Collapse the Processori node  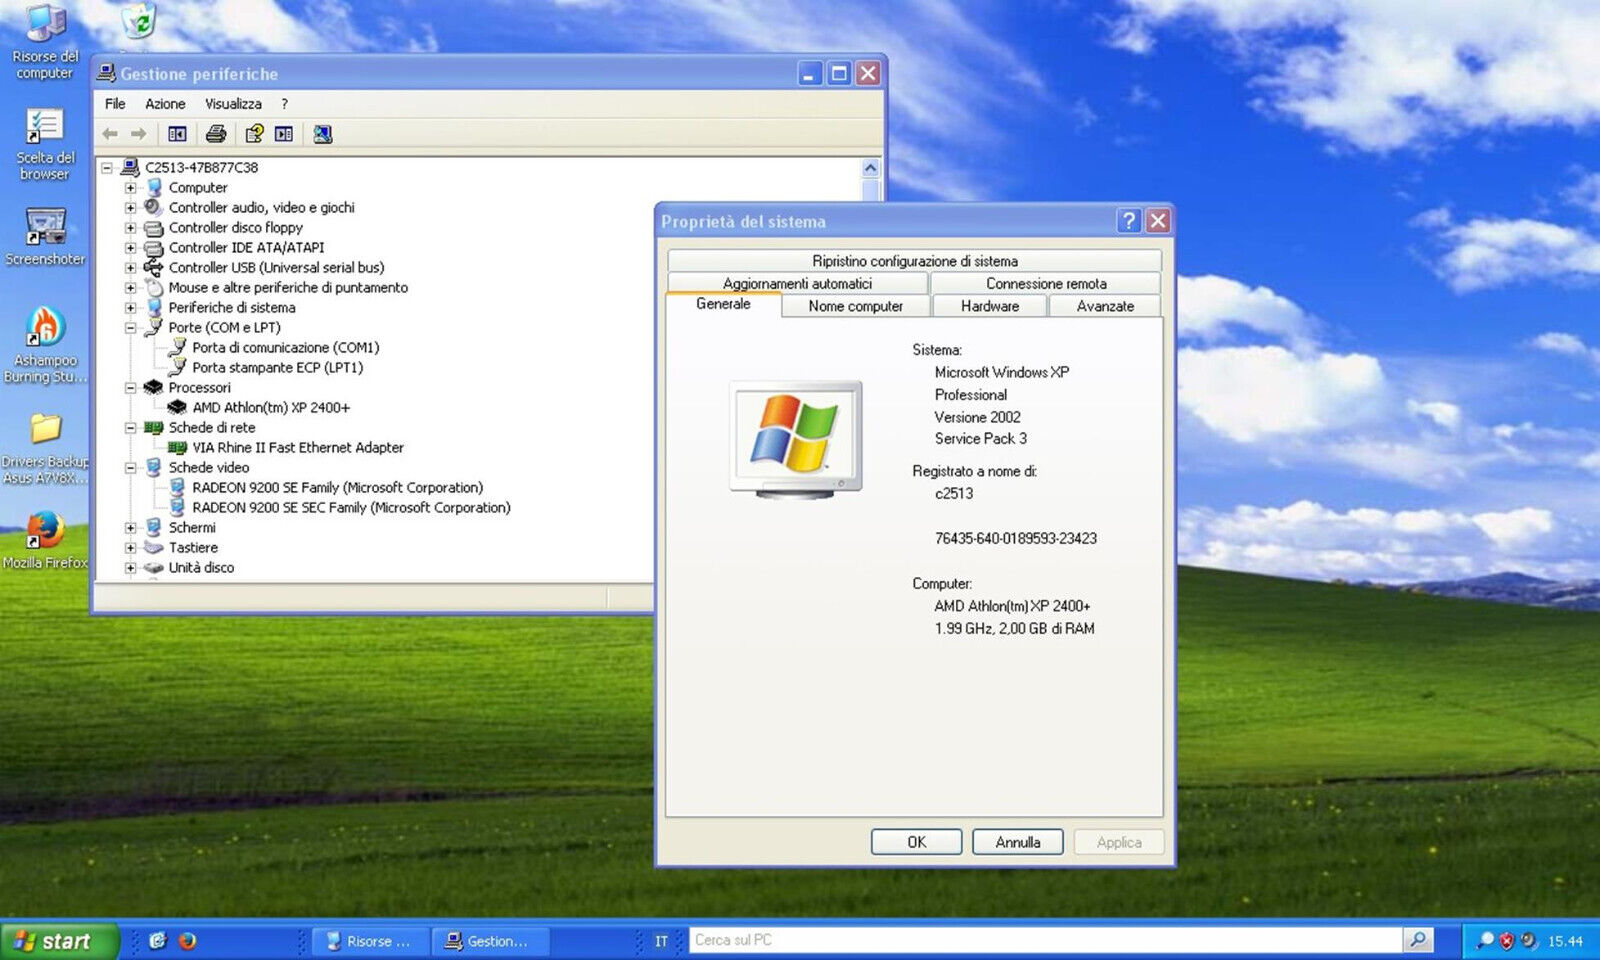click(x=130, y=388)
